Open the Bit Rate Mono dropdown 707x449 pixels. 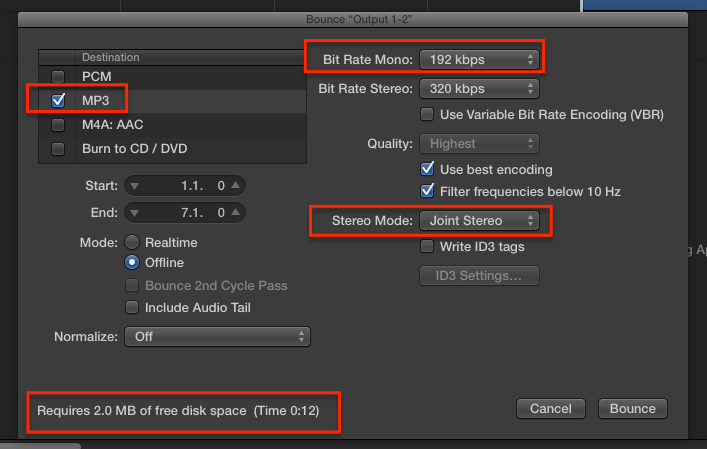click(479, 59)
